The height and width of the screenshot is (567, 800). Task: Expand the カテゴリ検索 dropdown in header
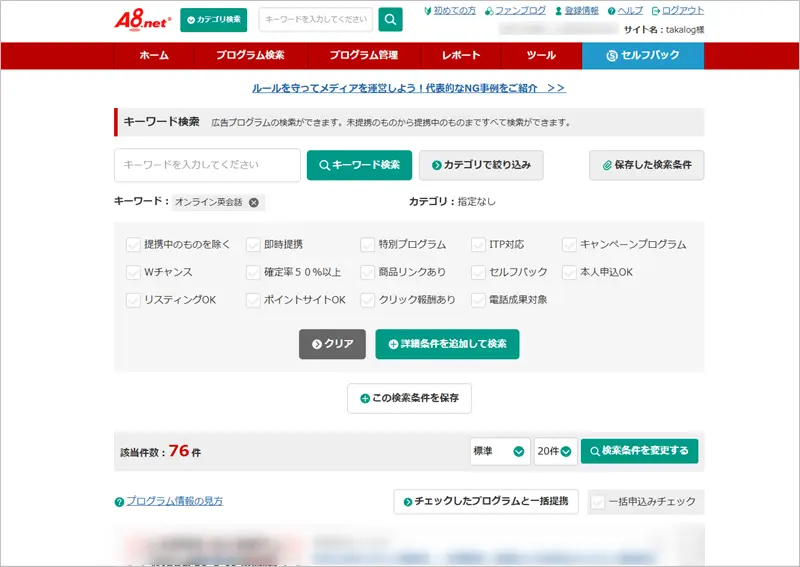coord(213,20)
